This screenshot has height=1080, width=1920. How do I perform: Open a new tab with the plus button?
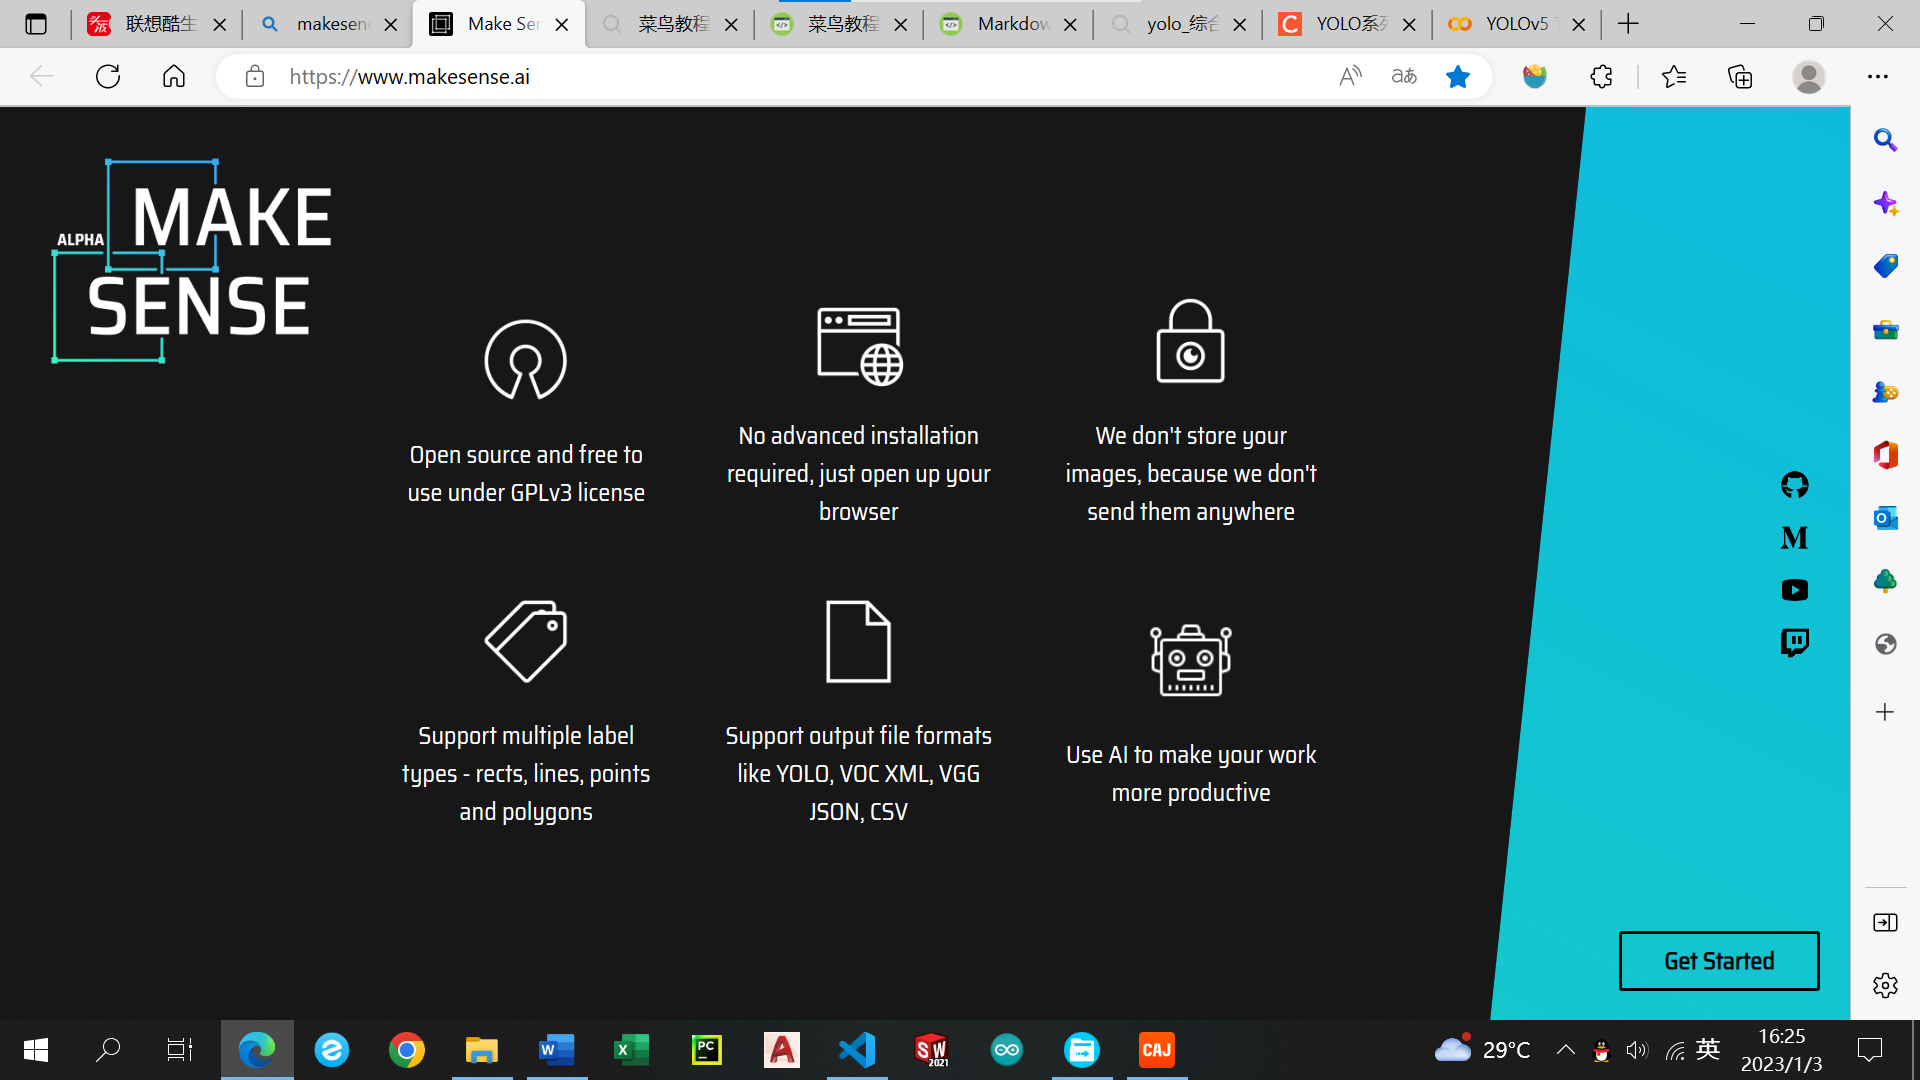pyautogui.click(x=1628, y=24)
